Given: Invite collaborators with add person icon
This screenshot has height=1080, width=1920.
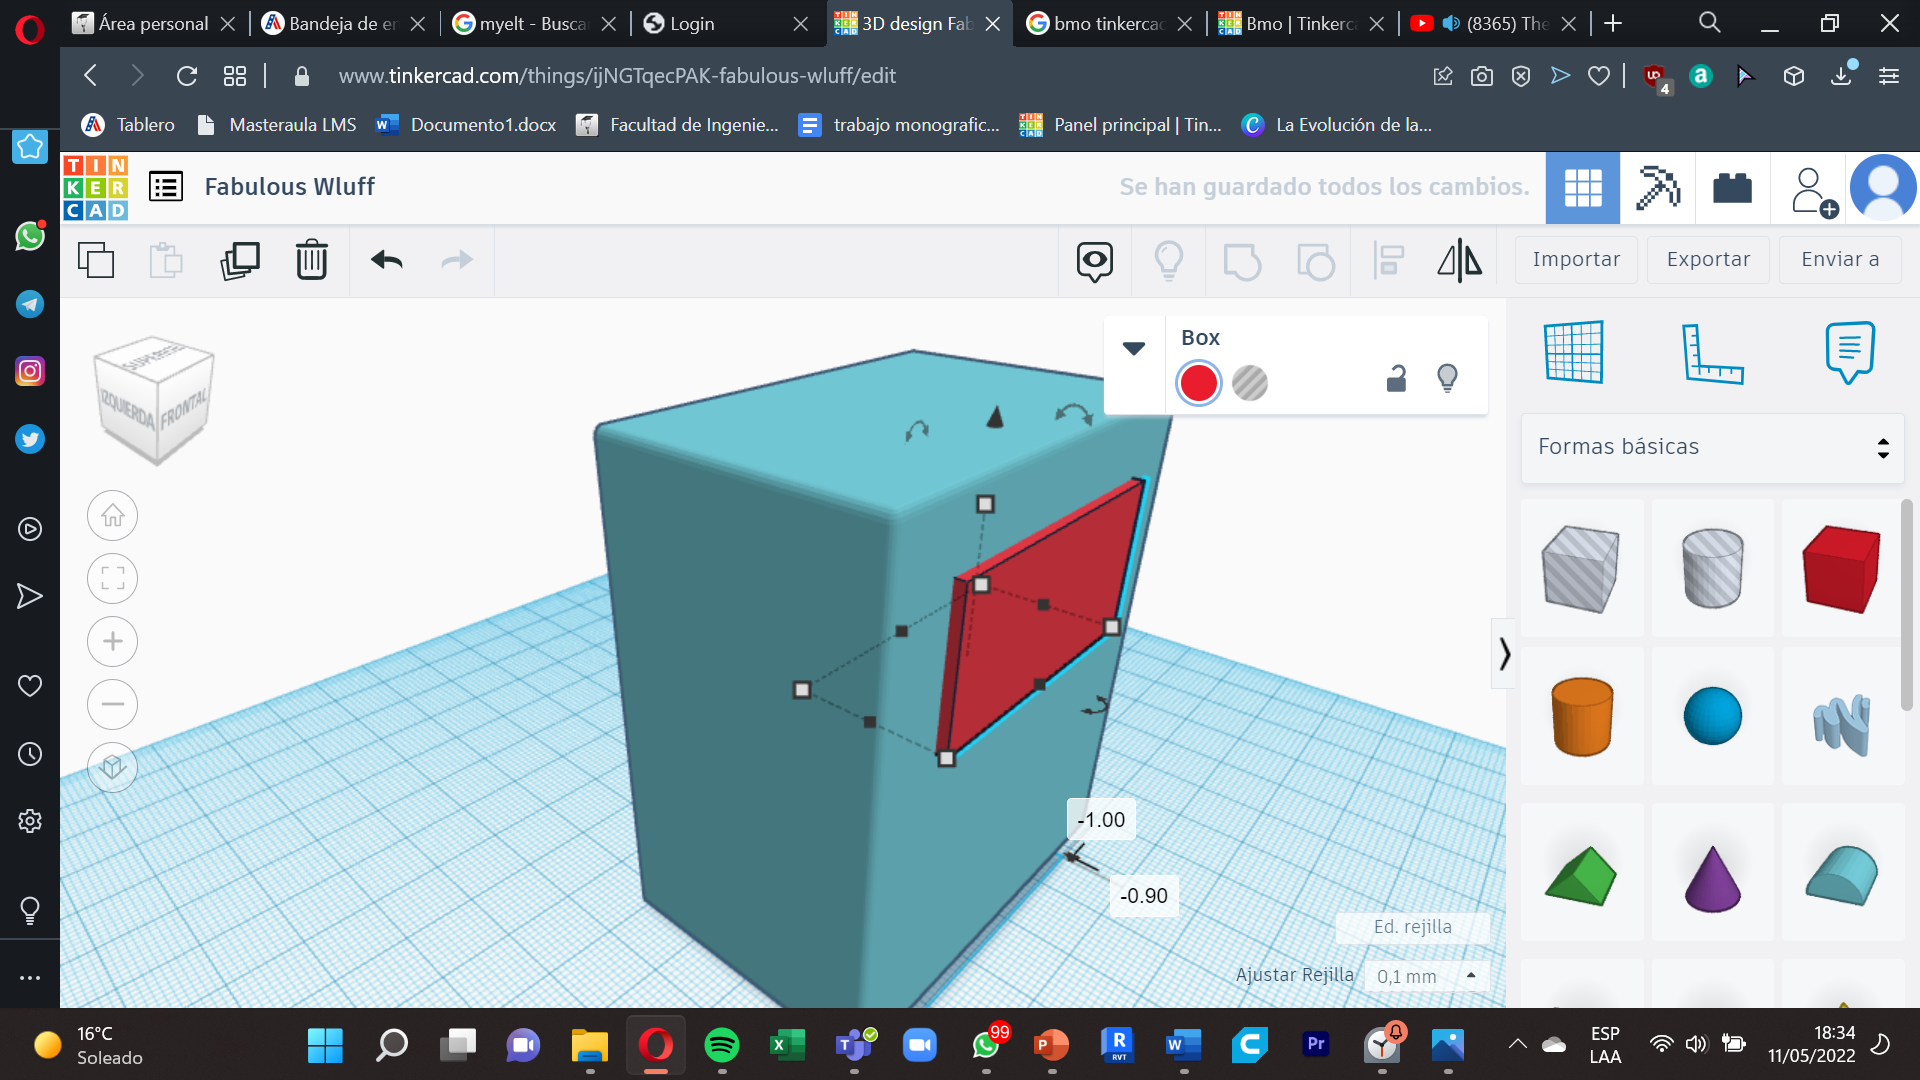Looking at the screenshot, I should [1811, 190].
